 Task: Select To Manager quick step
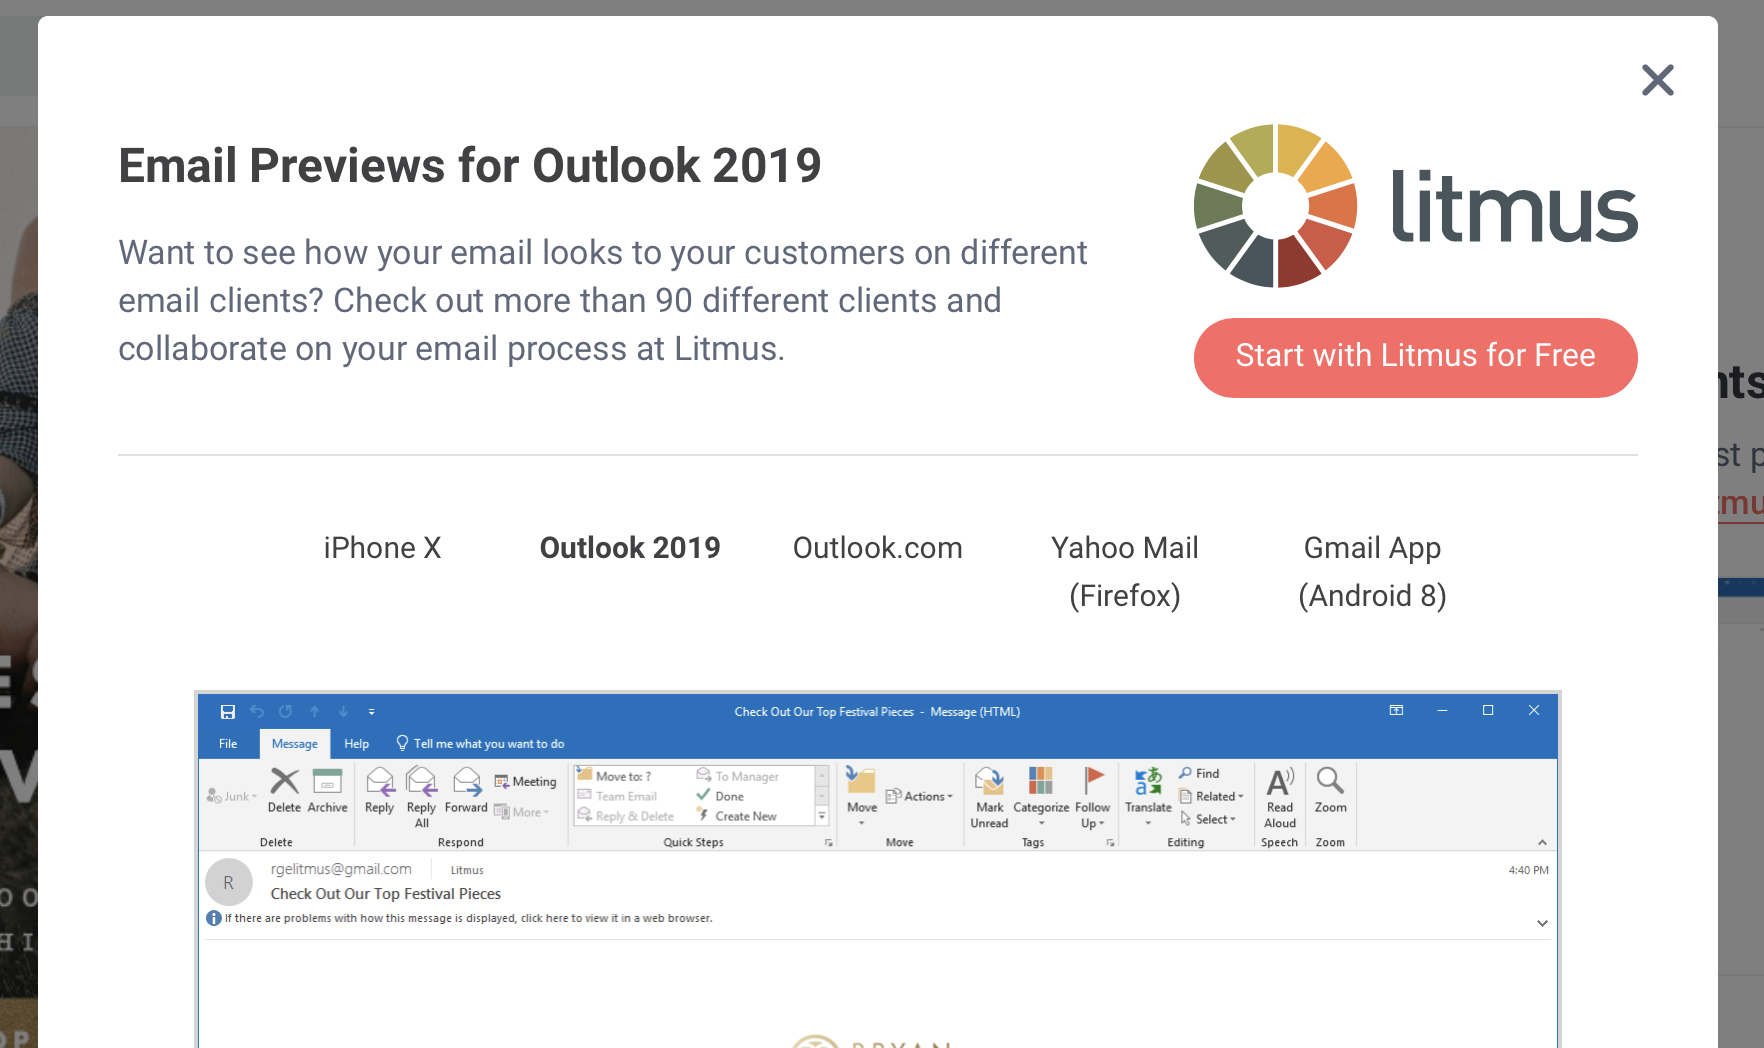point(738,776)
